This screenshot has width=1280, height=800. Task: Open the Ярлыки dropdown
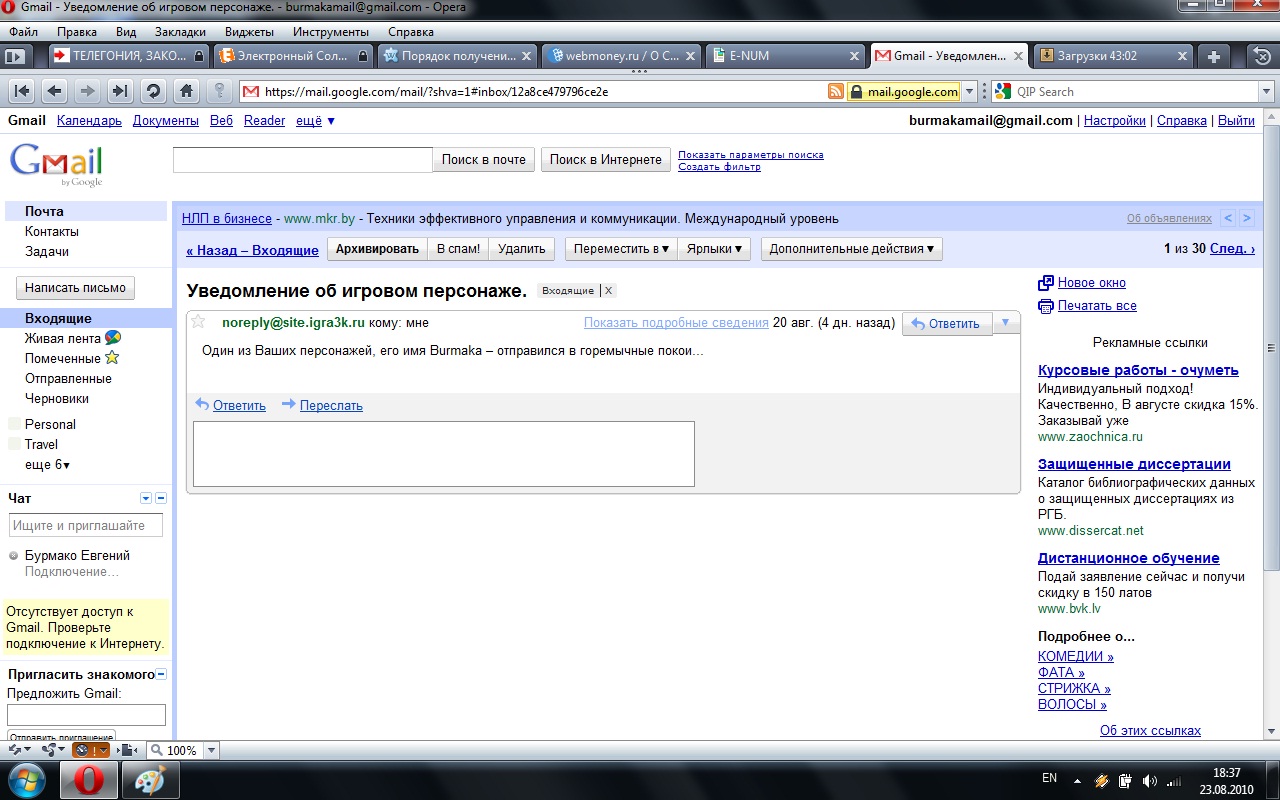coord(714,249)
